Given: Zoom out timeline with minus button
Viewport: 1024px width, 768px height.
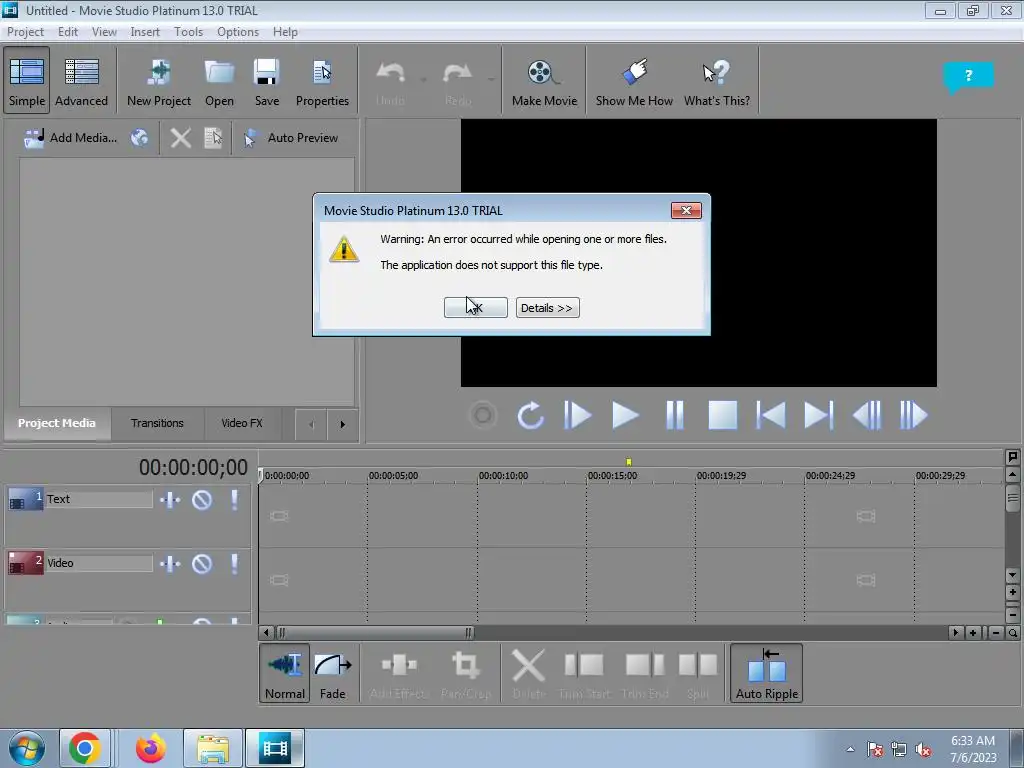Looking at the screenshot, I should (x=995, y=632).
